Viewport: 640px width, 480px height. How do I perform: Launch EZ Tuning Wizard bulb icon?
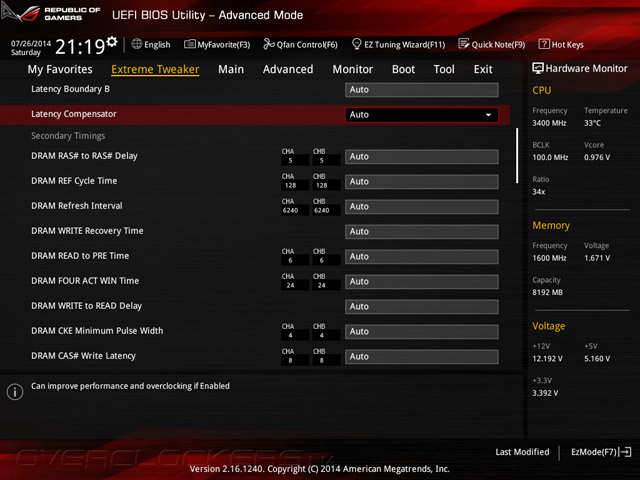tap(356, 43)
